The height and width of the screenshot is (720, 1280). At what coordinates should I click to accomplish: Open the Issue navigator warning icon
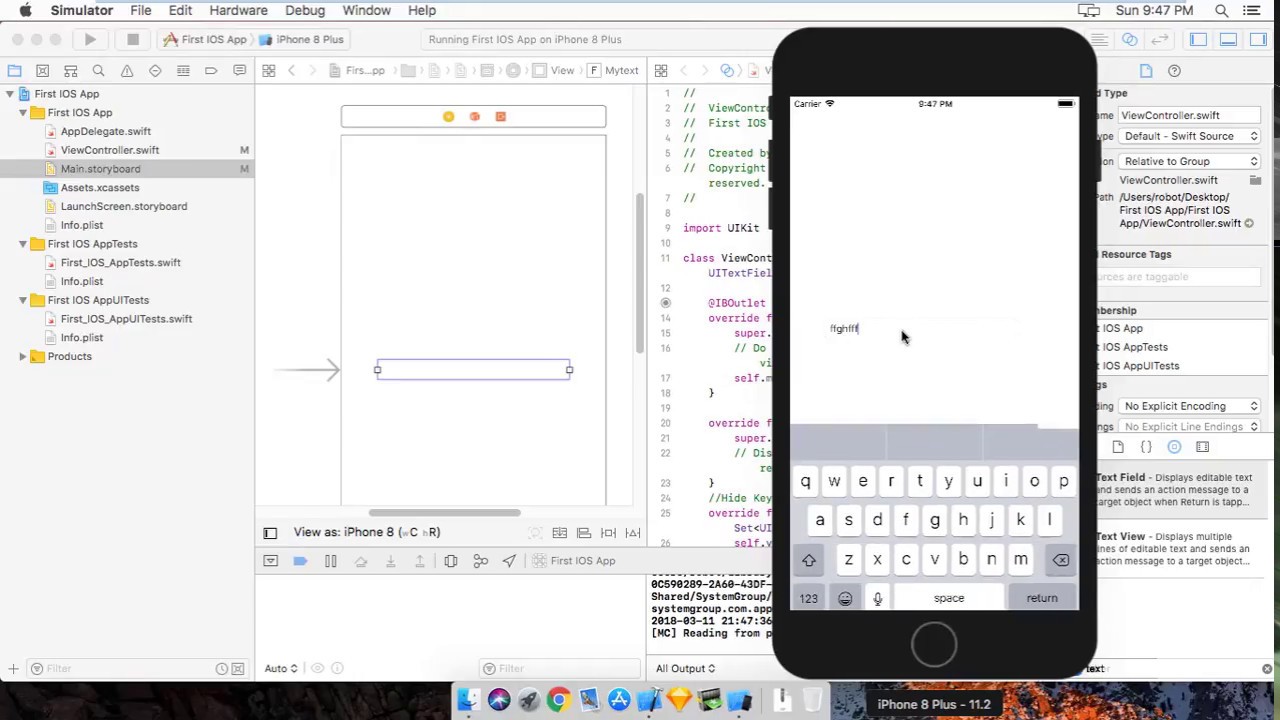click(127, 71)
